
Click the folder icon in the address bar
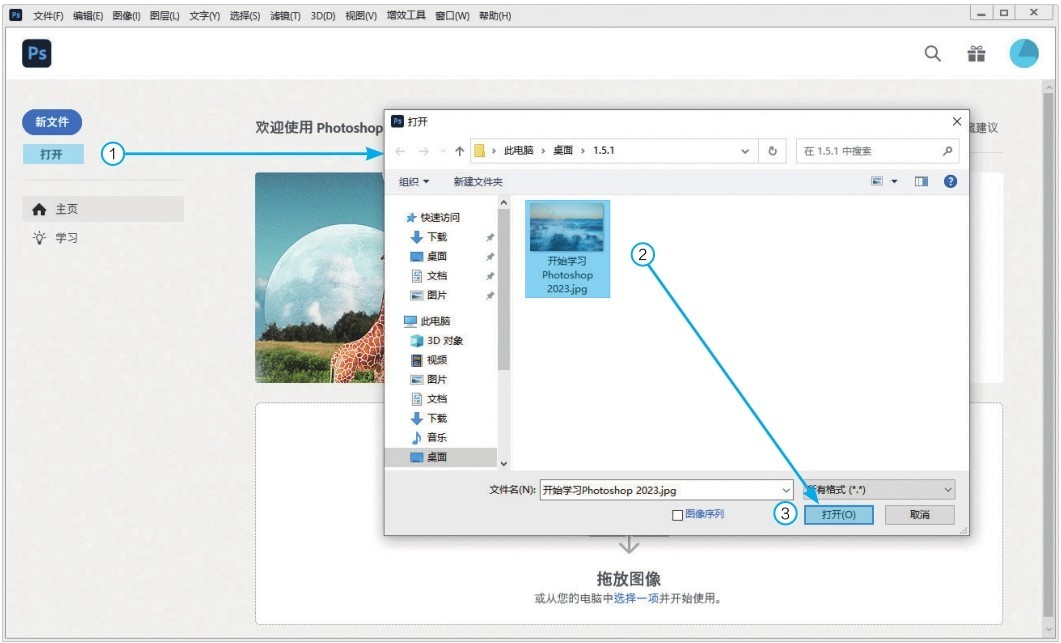point(479,151)
